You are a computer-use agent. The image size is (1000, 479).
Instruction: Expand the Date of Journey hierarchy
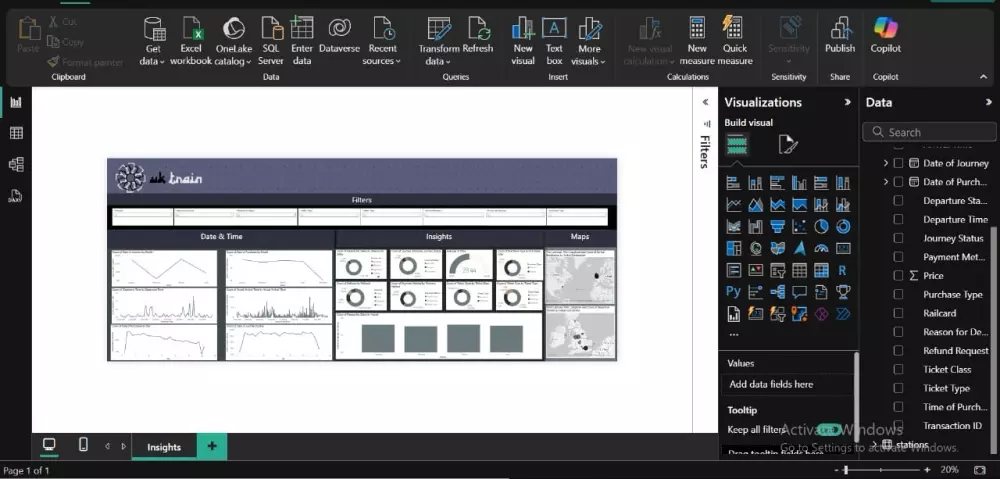tap(886, 163)
